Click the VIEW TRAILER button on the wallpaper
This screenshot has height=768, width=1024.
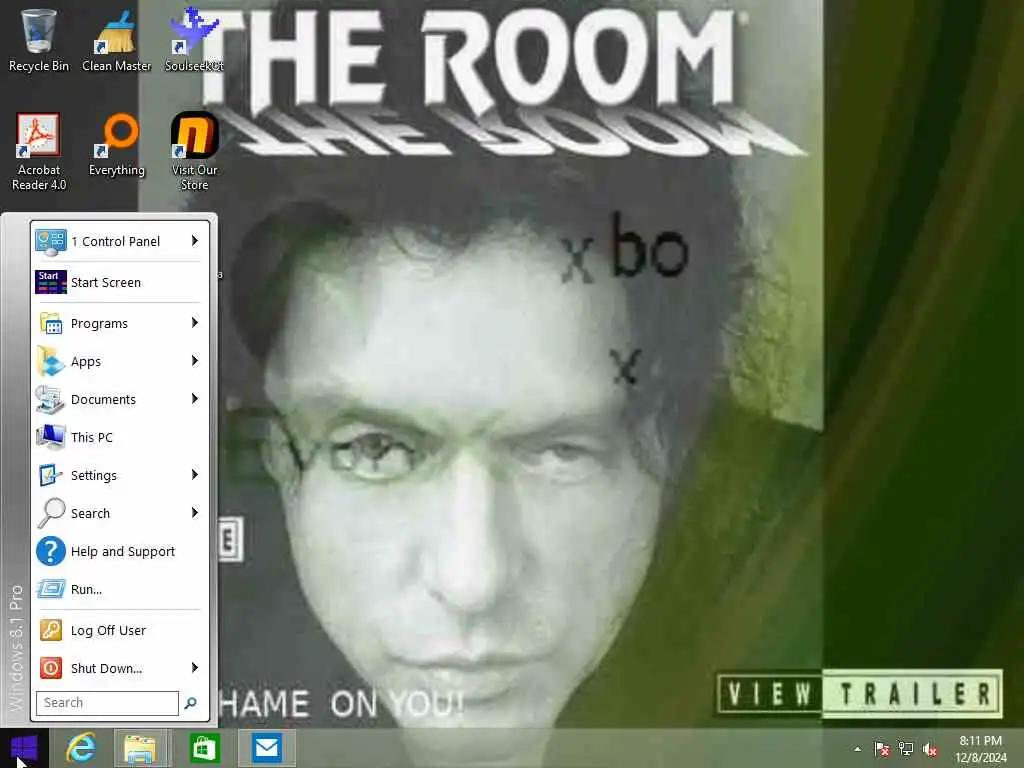pos(859,694)
